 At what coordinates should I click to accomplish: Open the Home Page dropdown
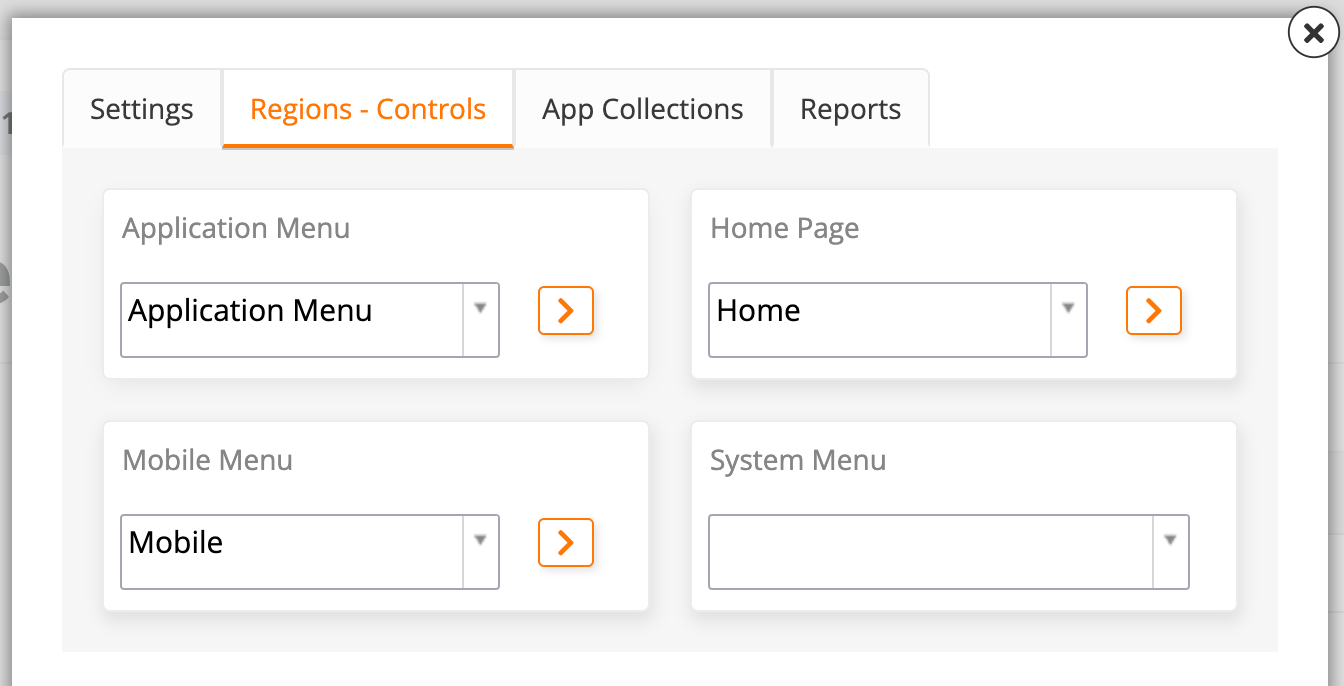[x=1067, y=320]
